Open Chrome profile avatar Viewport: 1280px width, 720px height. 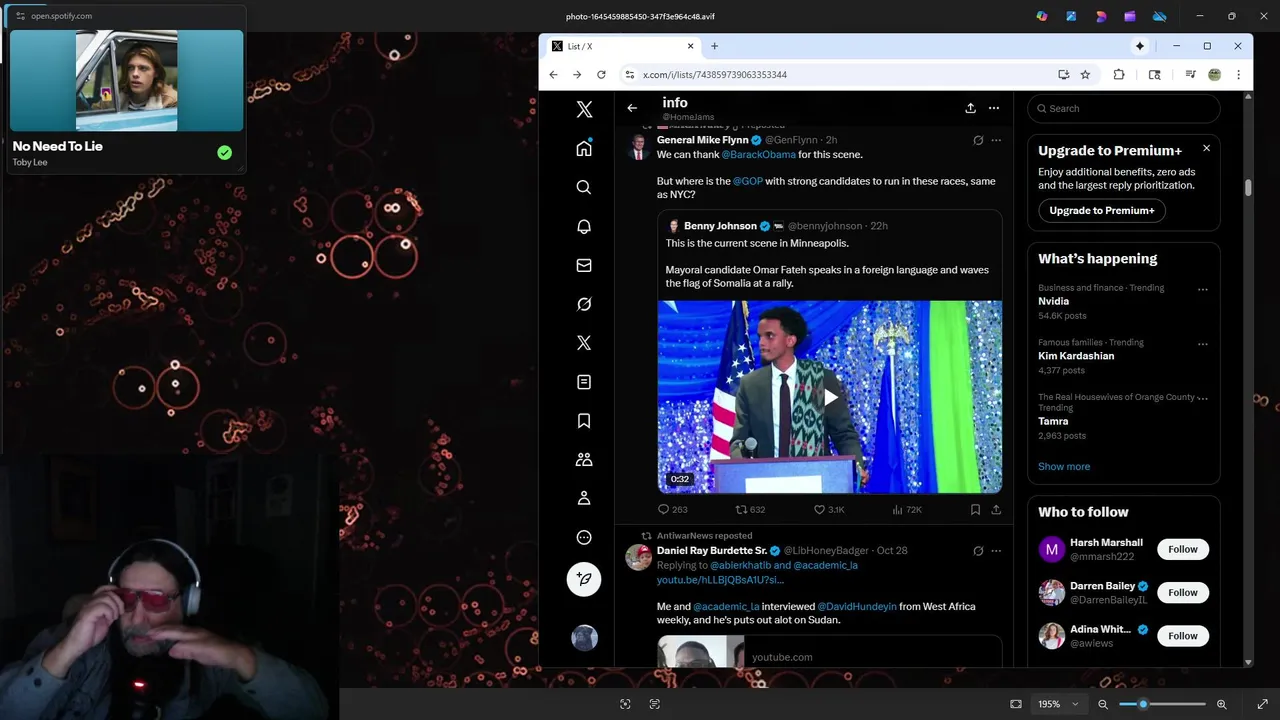click(x=1215, y=74)
